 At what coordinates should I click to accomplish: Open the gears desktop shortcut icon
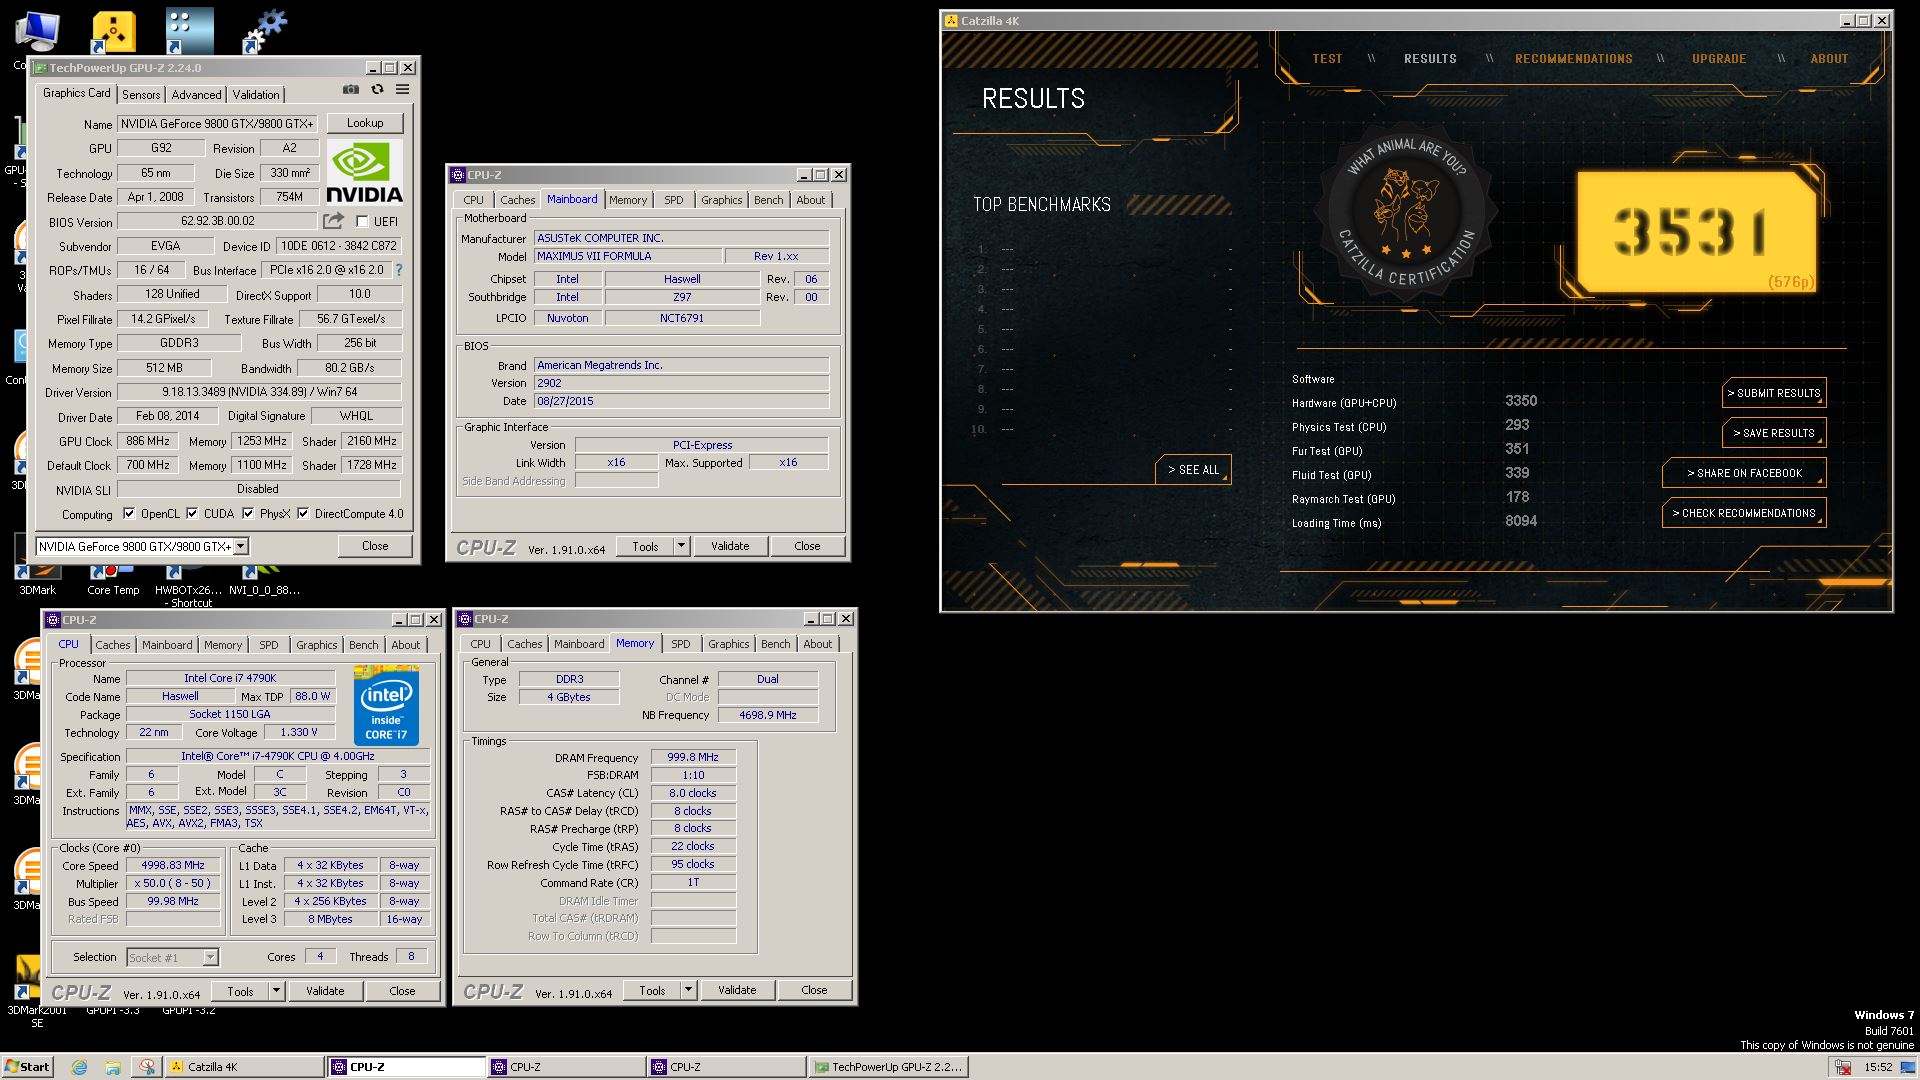point(265,31)
